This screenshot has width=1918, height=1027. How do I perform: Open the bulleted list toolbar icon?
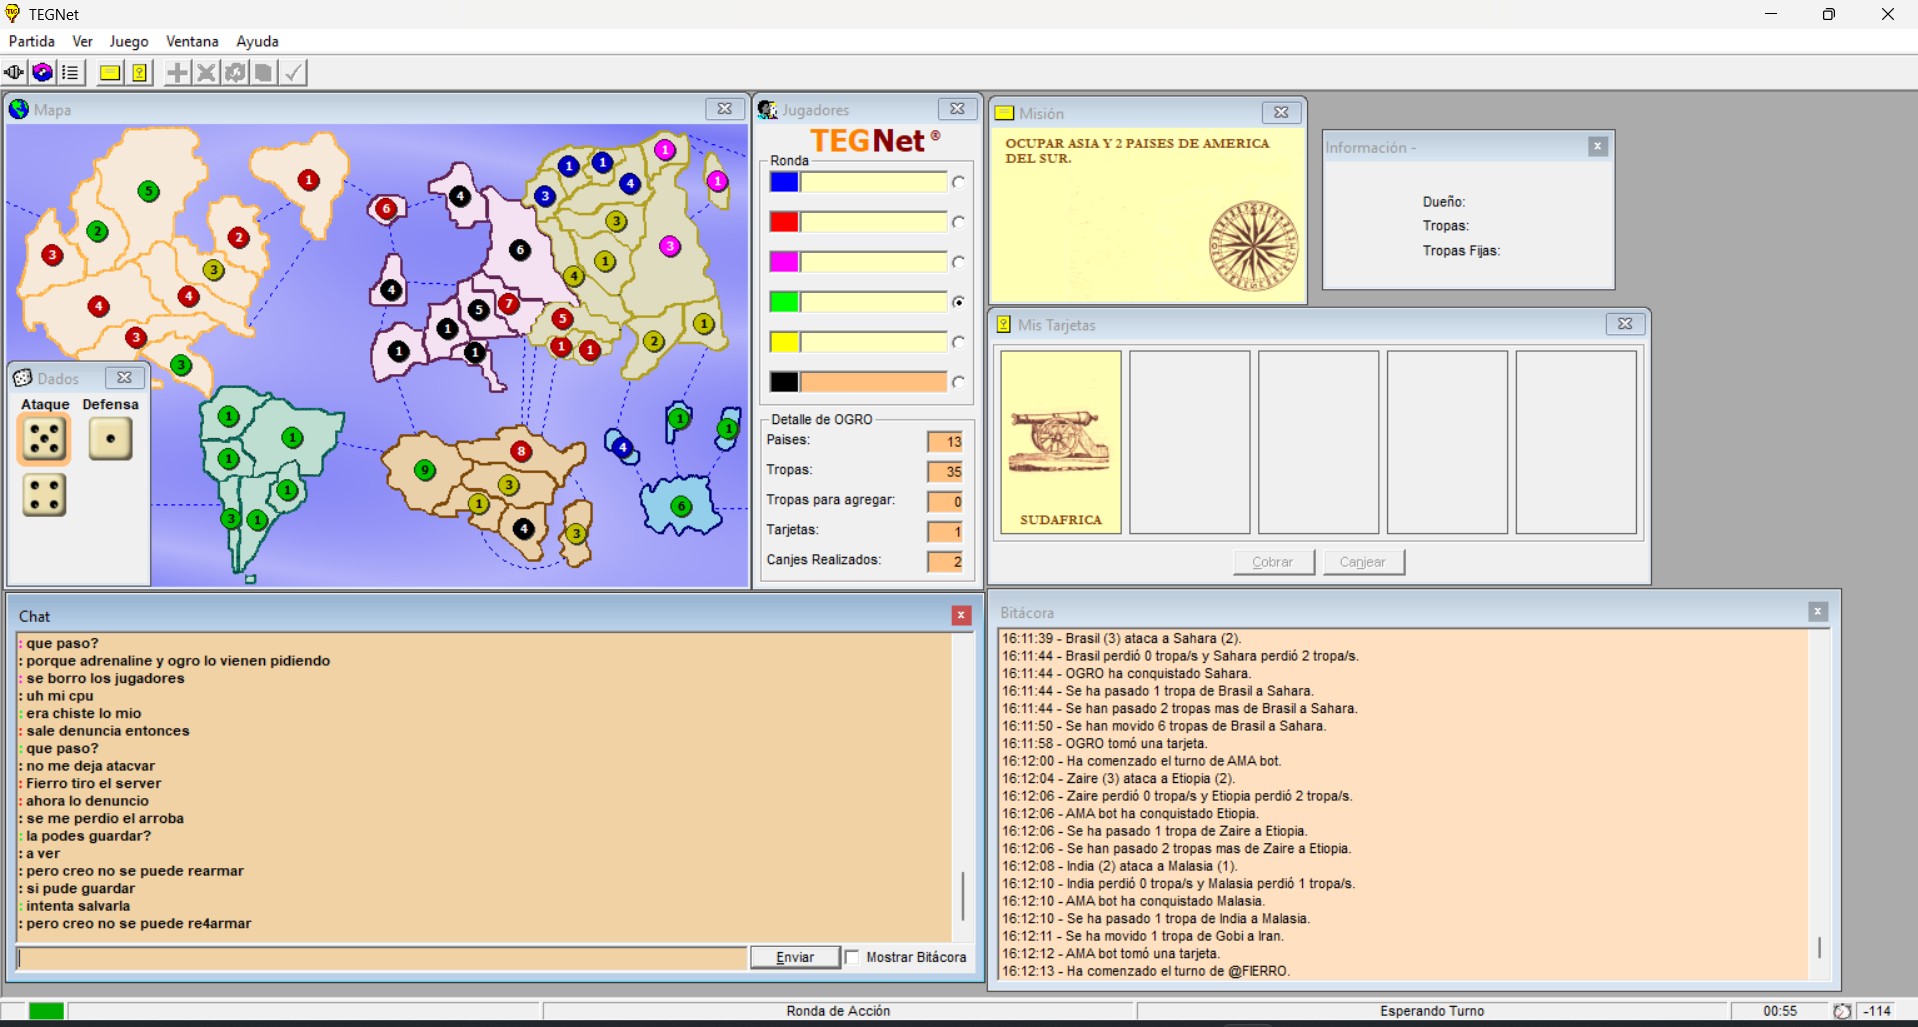click(x=70, y=73)
